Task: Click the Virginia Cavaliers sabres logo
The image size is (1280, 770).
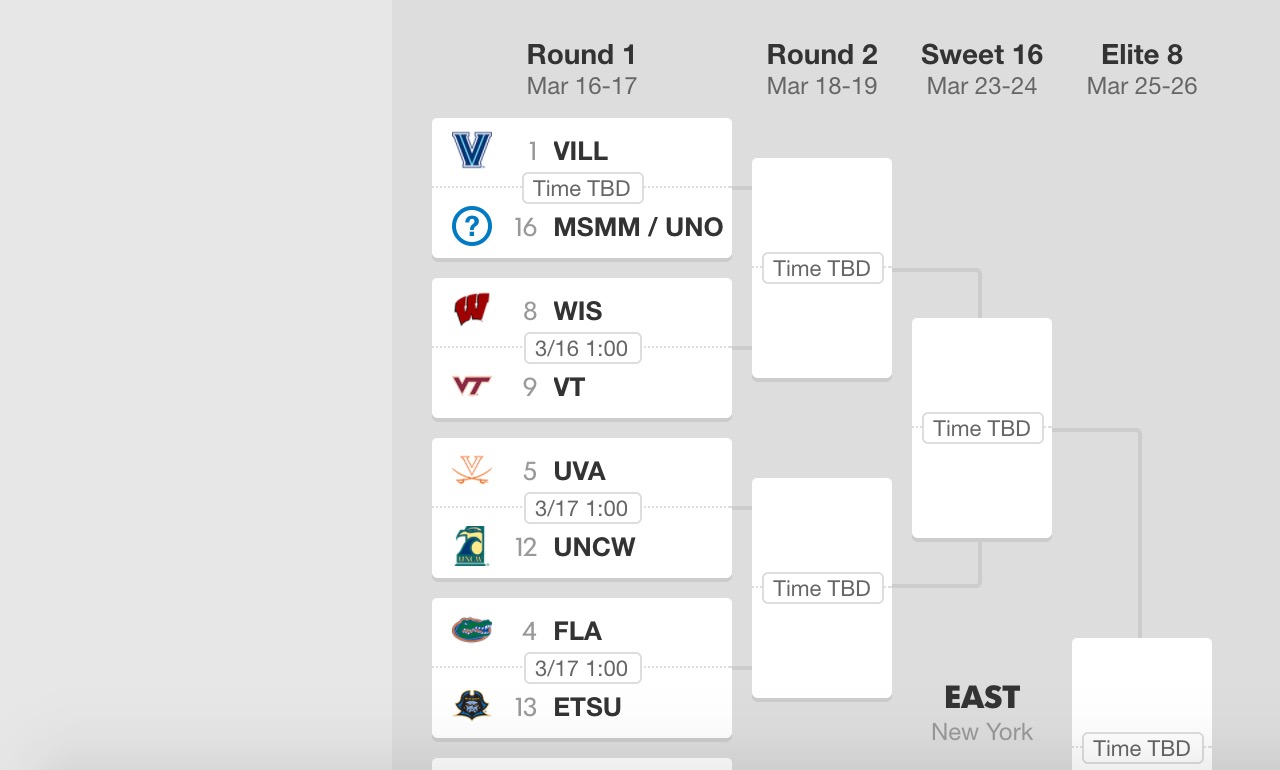Action: pos(472,470)
